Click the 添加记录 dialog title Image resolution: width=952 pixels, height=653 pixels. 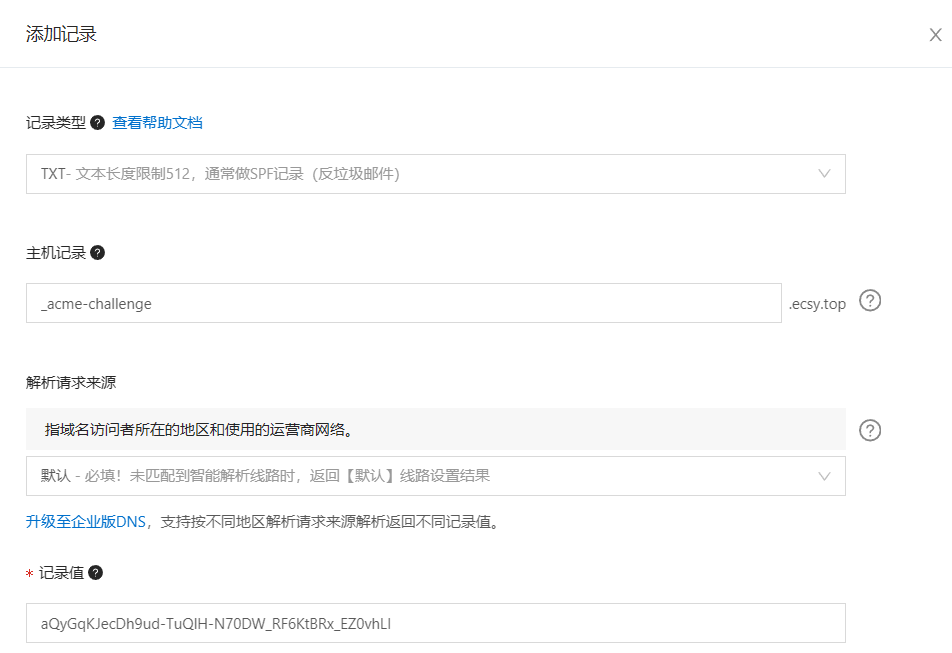[x=61, y=34]
